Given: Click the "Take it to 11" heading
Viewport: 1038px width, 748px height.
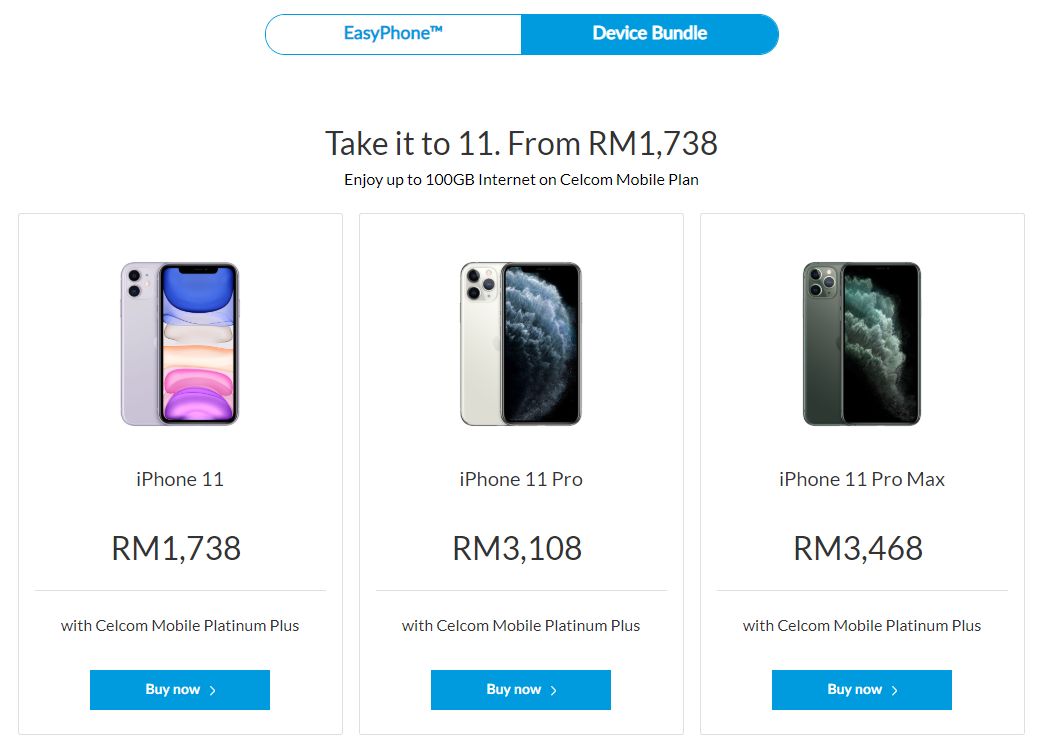Looking at the screenshot, I should [x=521, y=143].
